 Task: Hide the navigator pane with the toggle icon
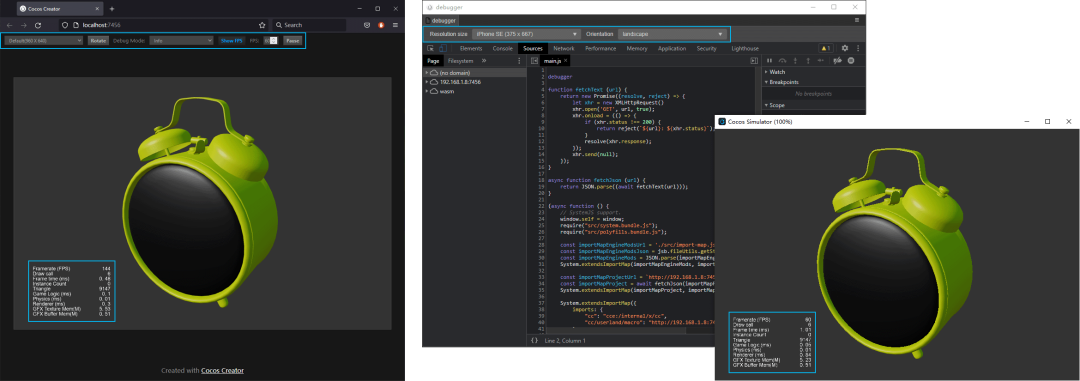coord(534,61)
